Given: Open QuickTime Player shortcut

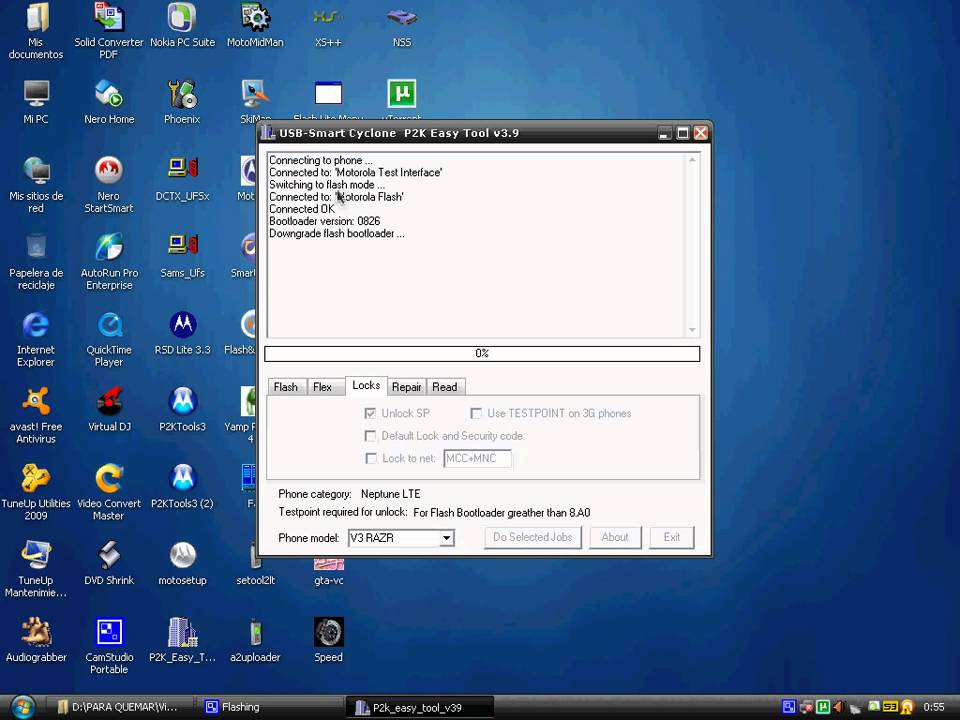Looking at the screenshot, I should (108, 339).
